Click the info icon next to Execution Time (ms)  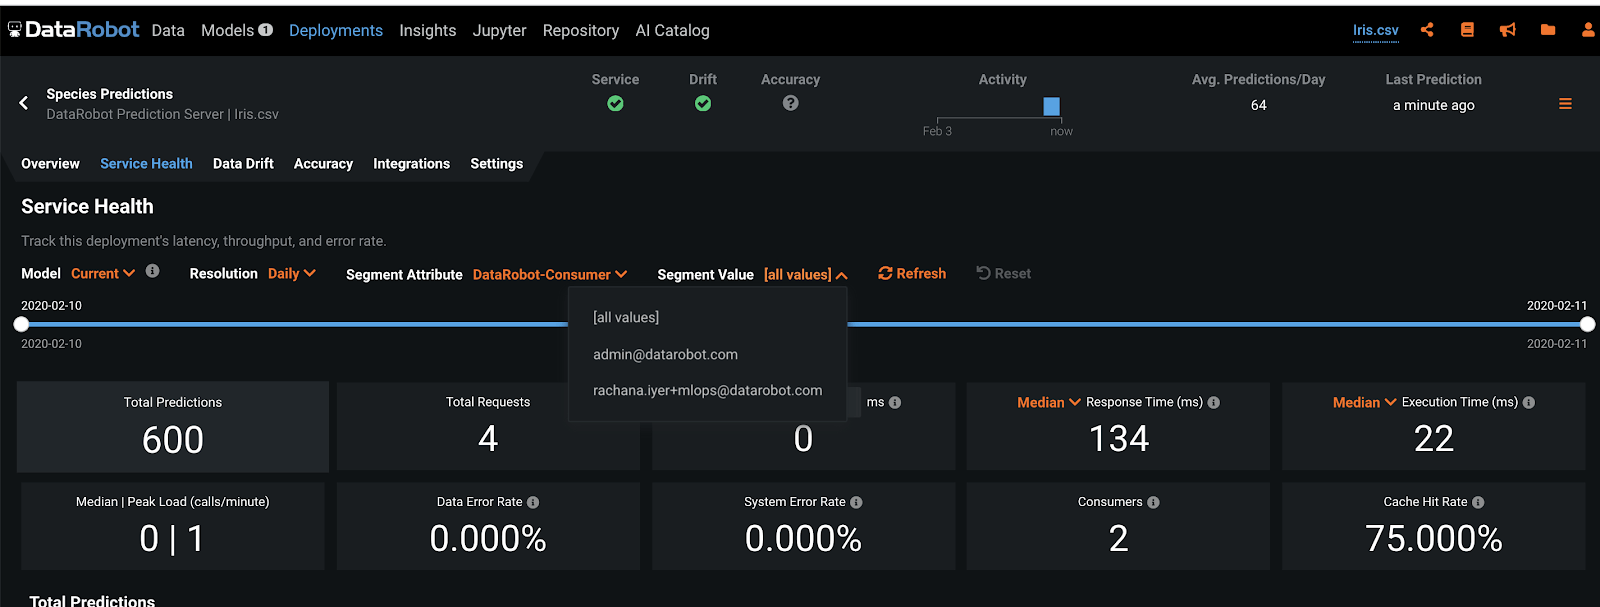[1528, 402]
